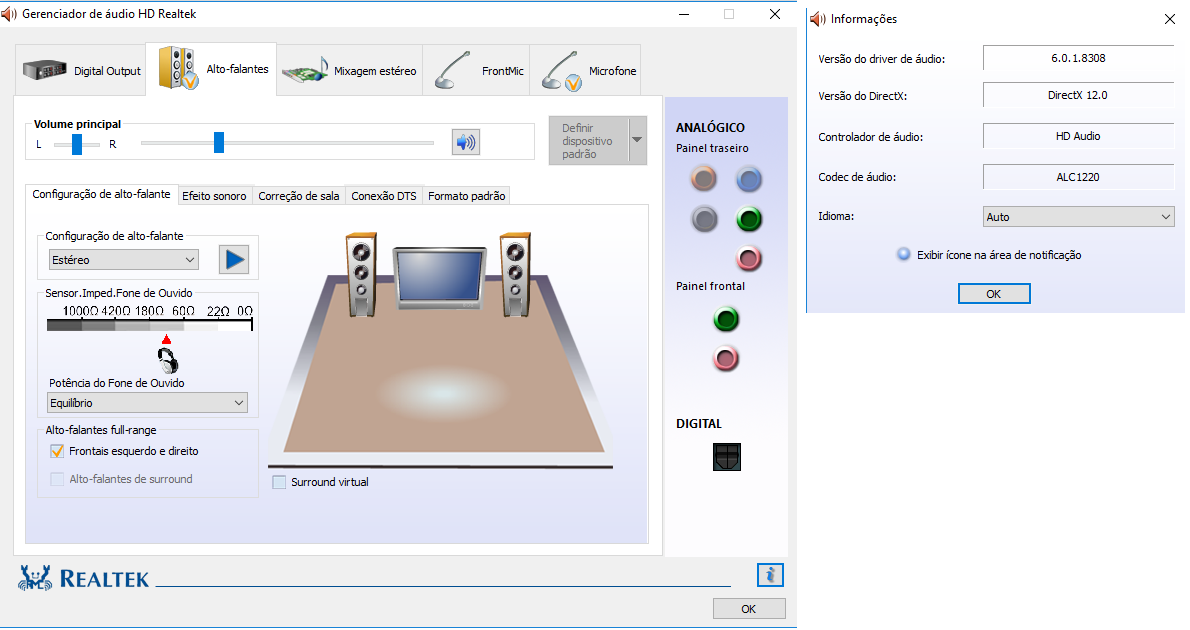Click the digital optical output connector icon
This screenshot has height=630, width=1190.
(727, 457)
